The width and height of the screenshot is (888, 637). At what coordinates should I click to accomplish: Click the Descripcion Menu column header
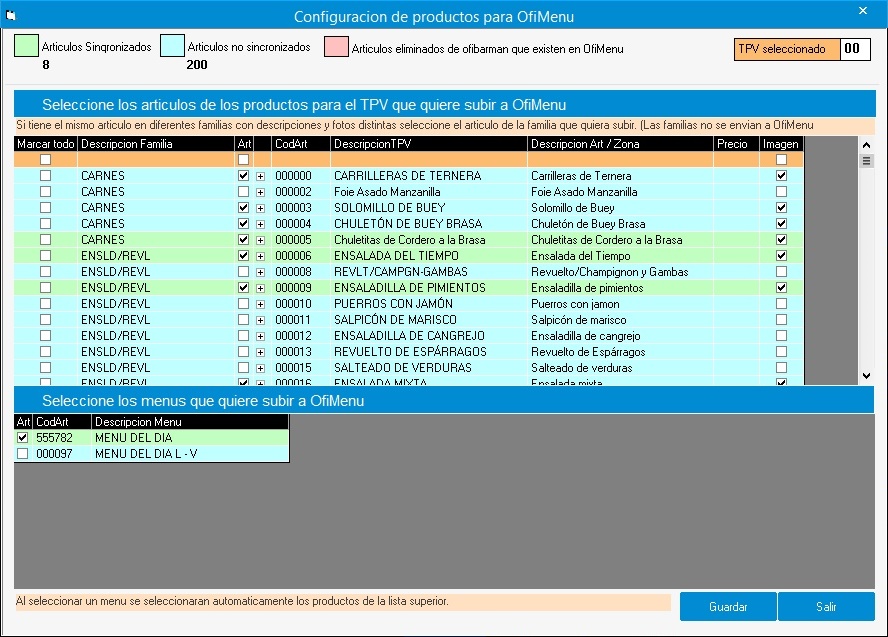[190, 421]
